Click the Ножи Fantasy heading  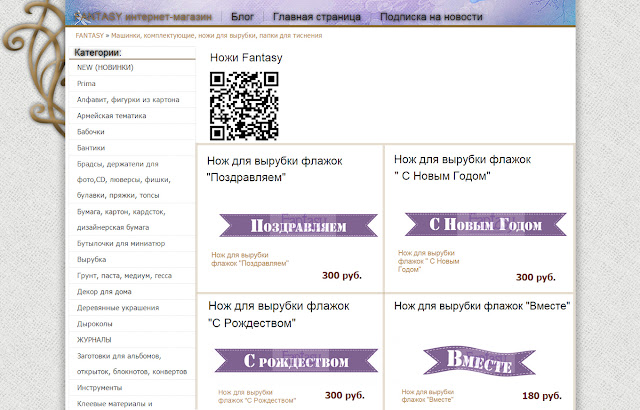click(x=246, y=58)
